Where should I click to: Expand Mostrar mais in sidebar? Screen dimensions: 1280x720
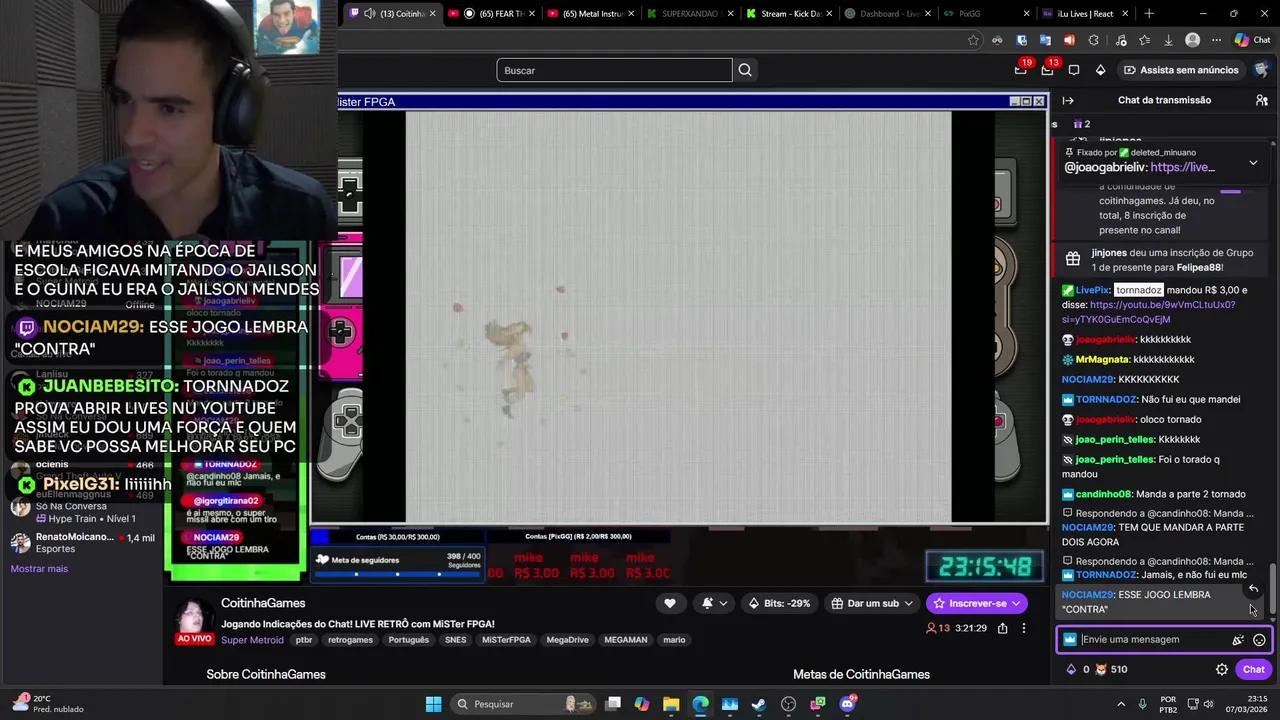(39, 569)
